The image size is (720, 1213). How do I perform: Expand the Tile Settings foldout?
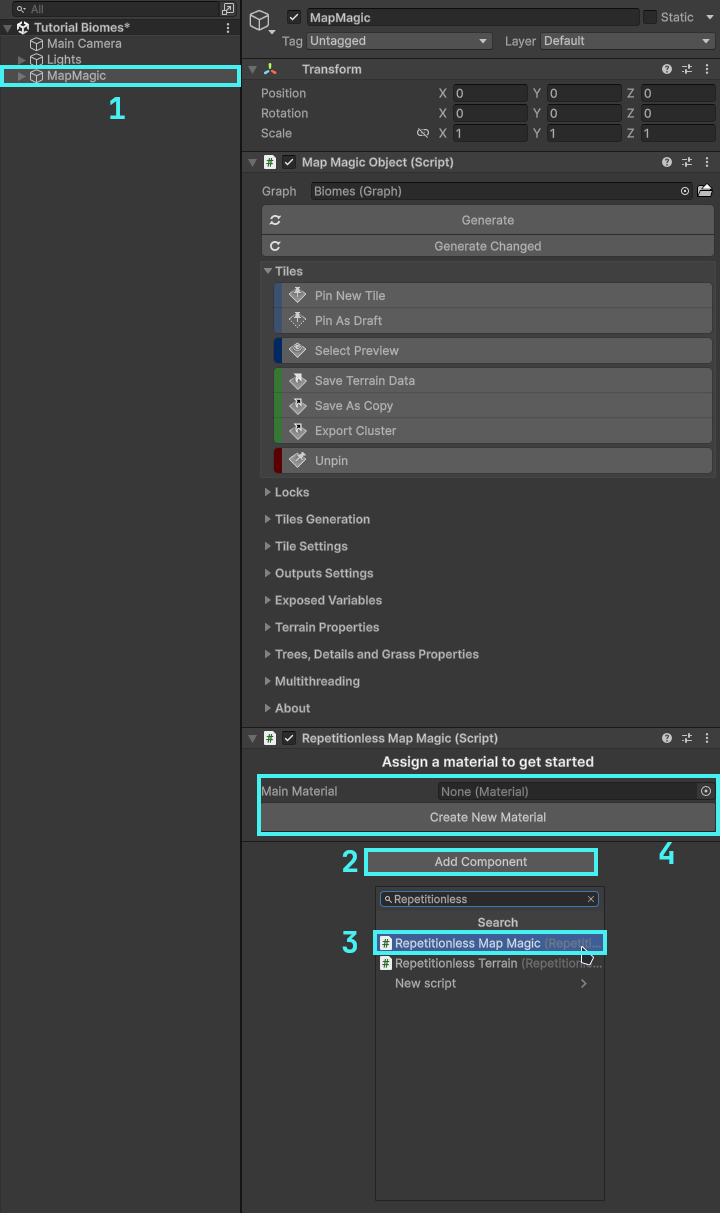point(268,546)
